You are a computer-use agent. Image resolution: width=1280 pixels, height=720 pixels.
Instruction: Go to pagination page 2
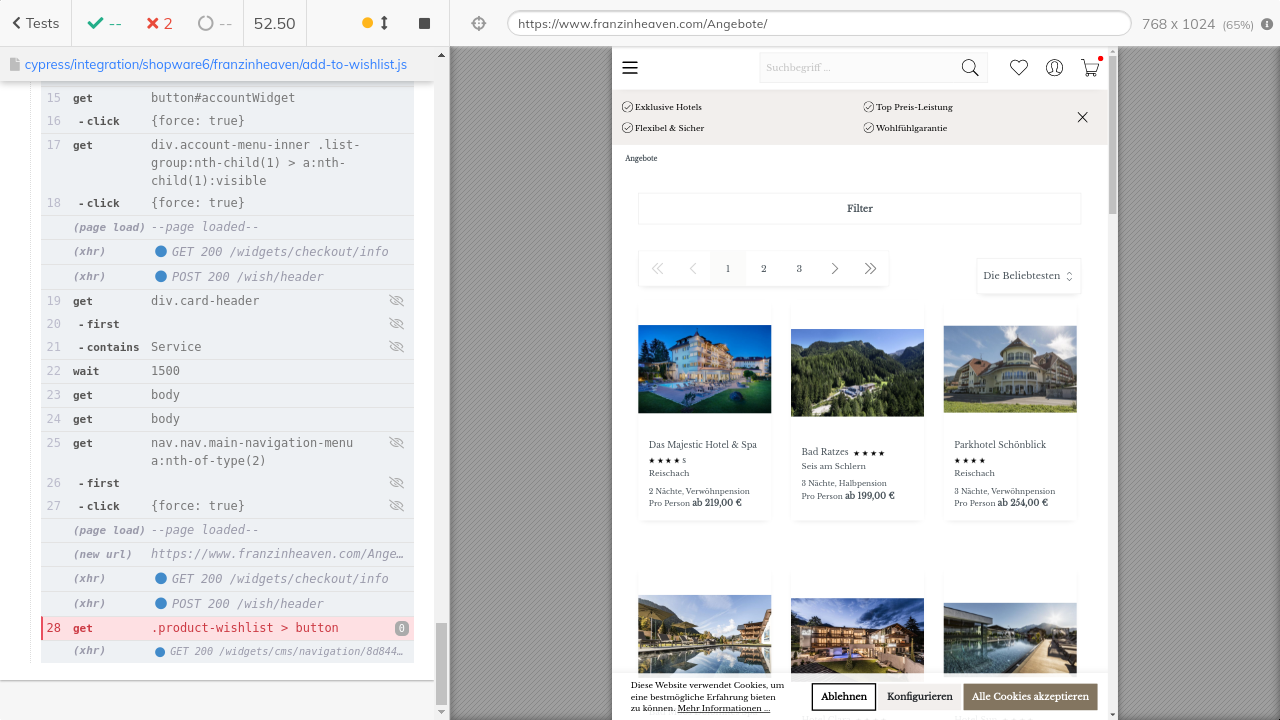[763, 269]
